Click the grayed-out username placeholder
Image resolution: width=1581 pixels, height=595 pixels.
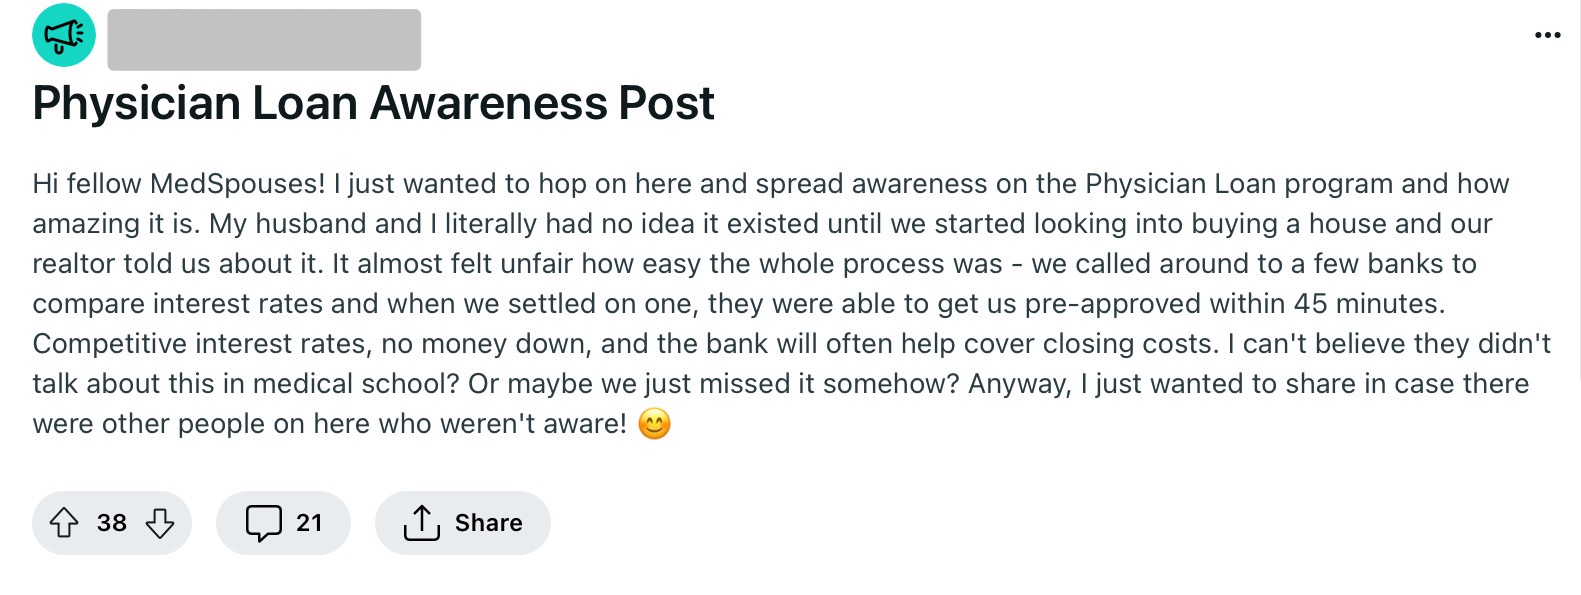264,40
